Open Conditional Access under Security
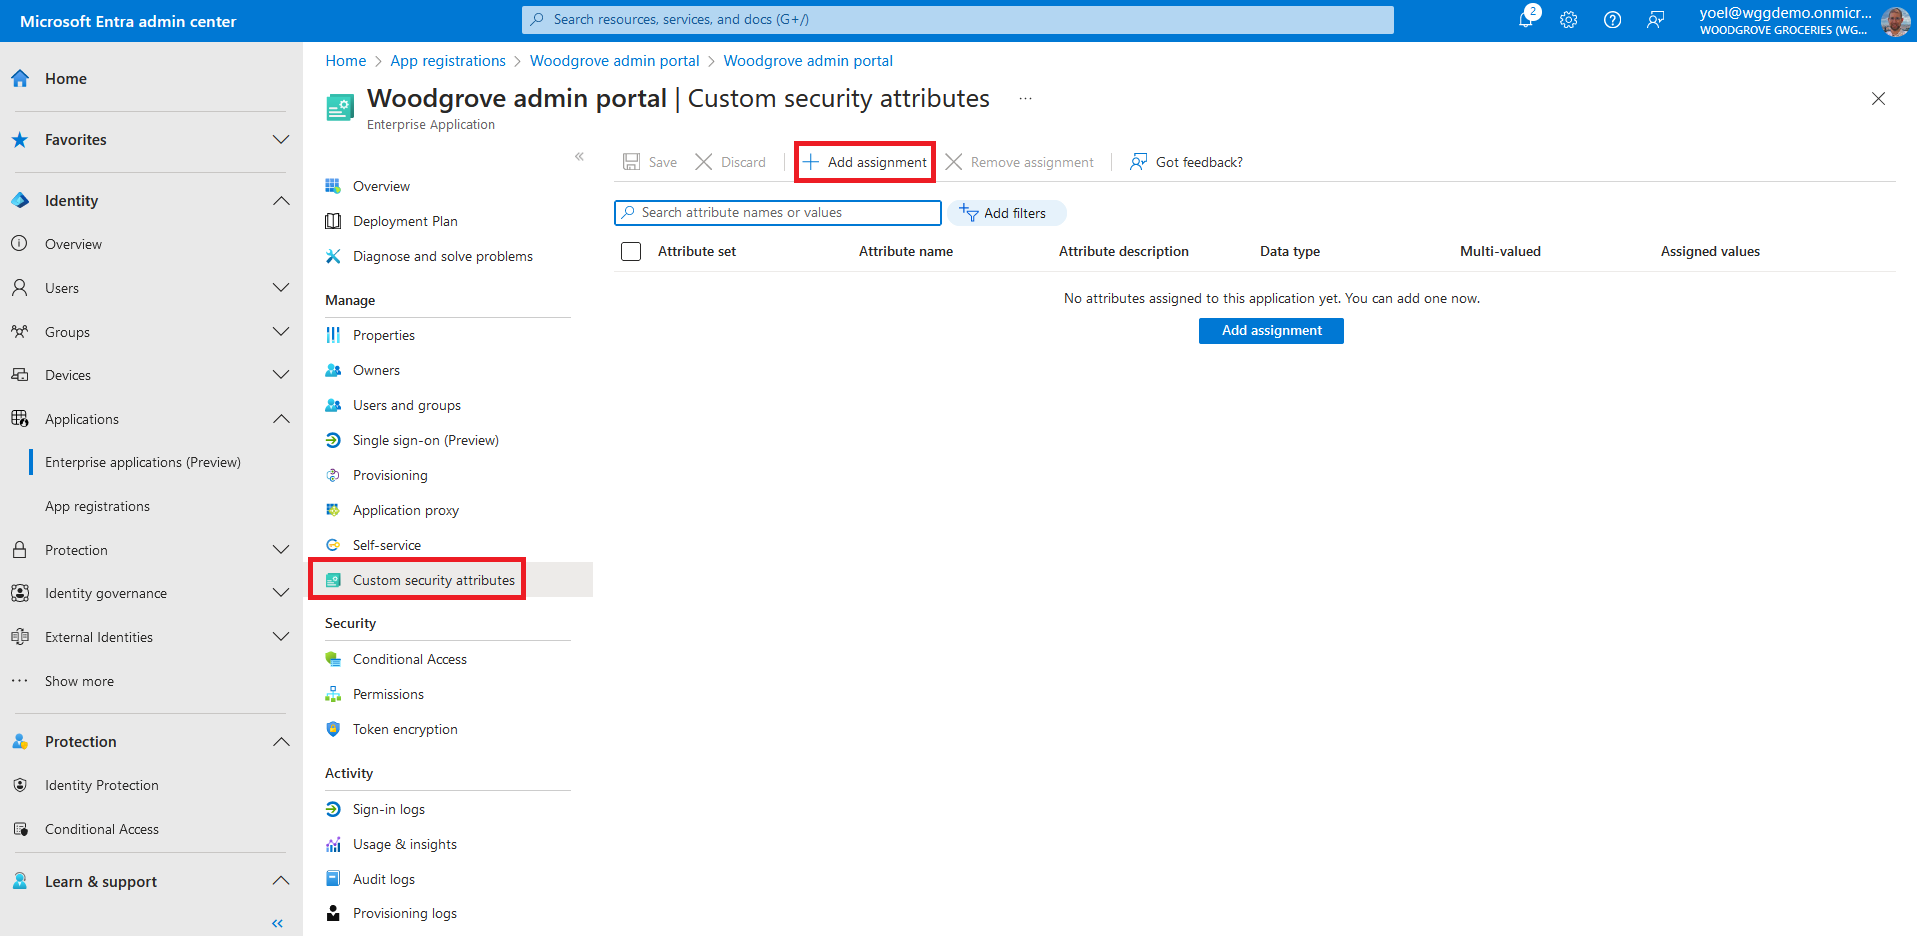The image size is (1917, 936). click(x=409, y=659)
